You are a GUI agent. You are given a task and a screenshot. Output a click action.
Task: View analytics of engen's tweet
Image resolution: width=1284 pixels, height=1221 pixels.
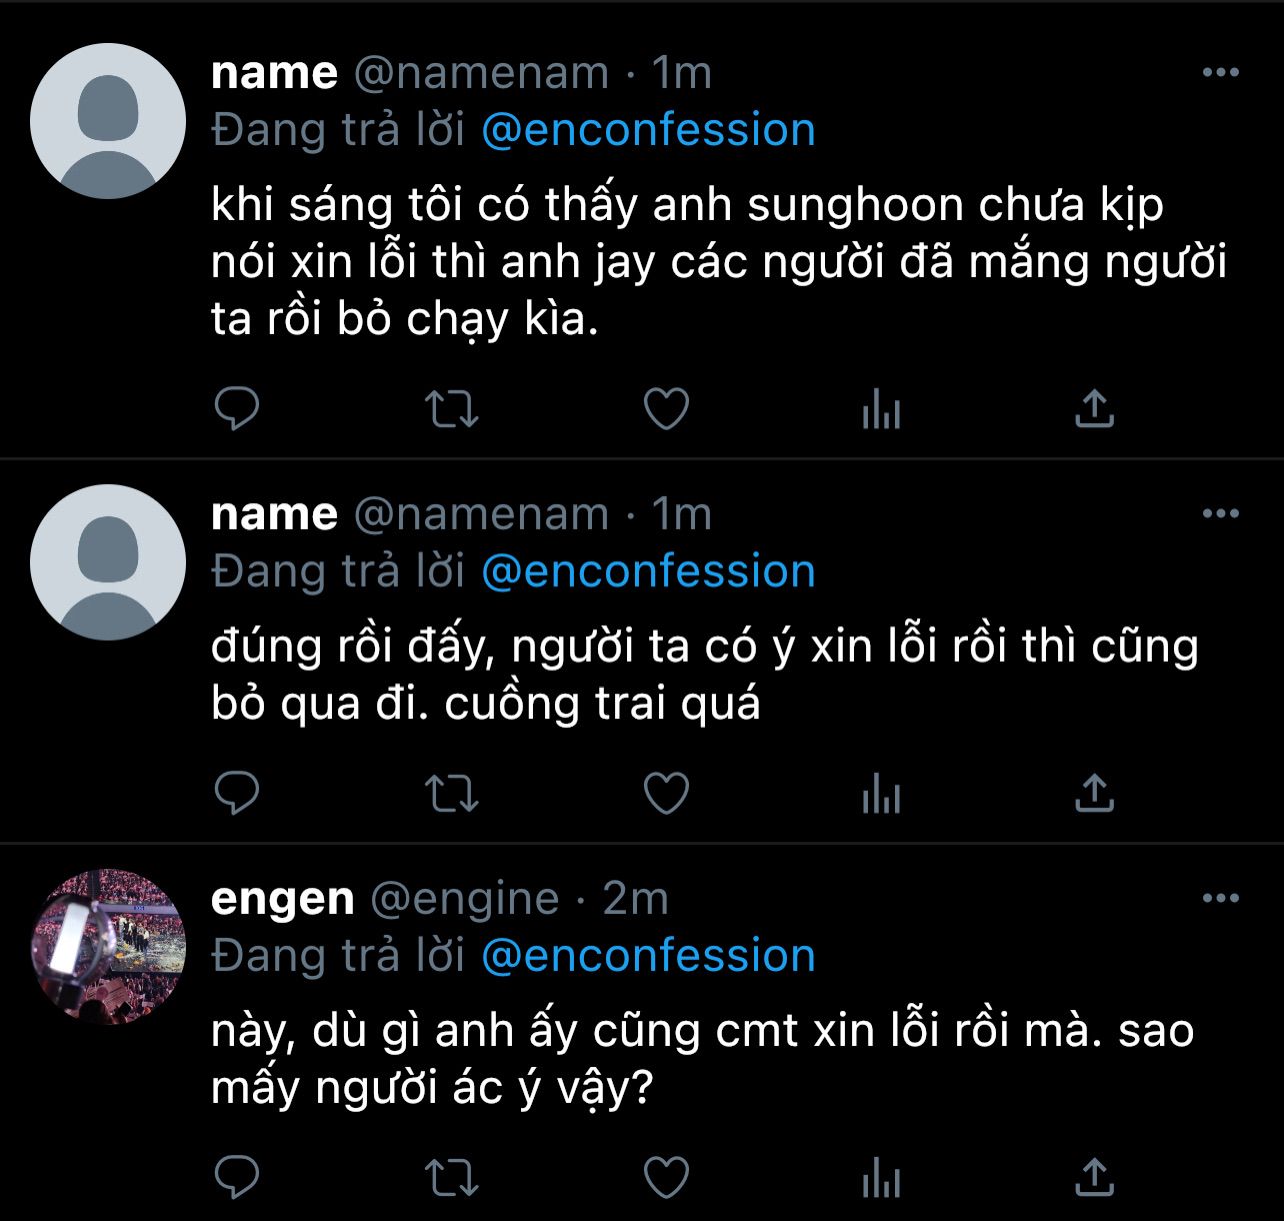(x=881, y=1177)
